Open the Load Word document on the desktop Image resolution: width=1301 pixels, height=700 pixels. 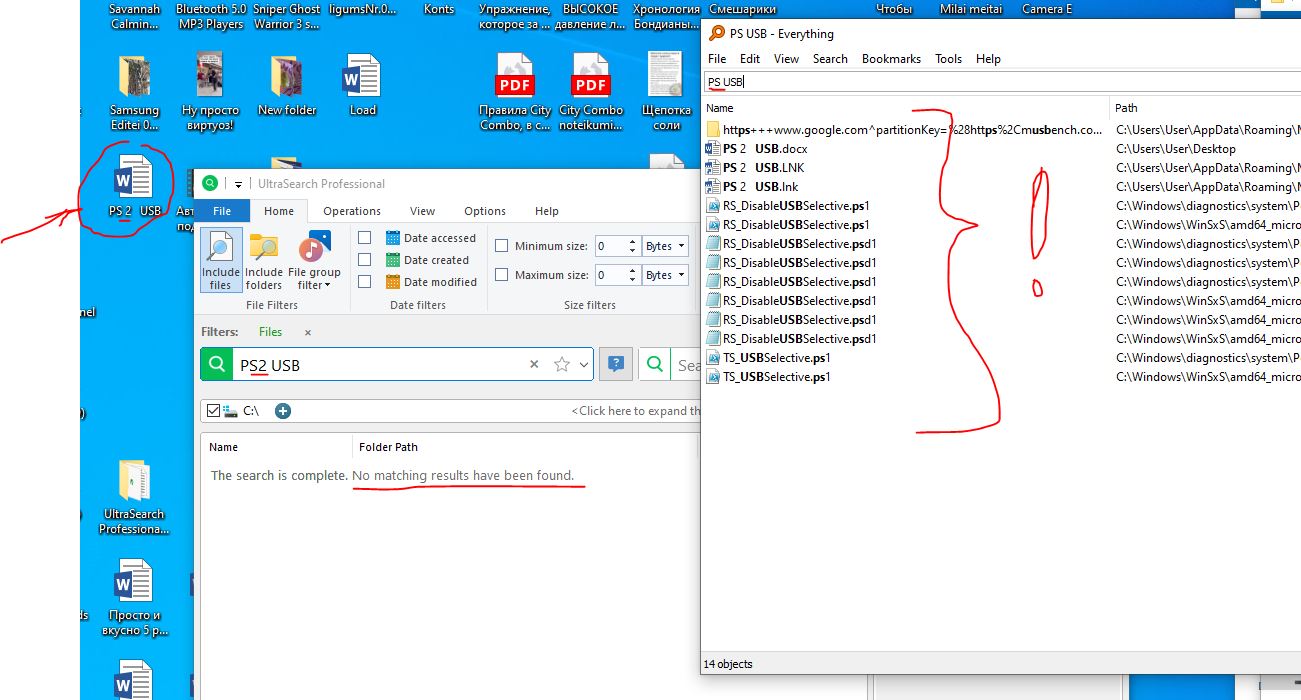(362, 86)
